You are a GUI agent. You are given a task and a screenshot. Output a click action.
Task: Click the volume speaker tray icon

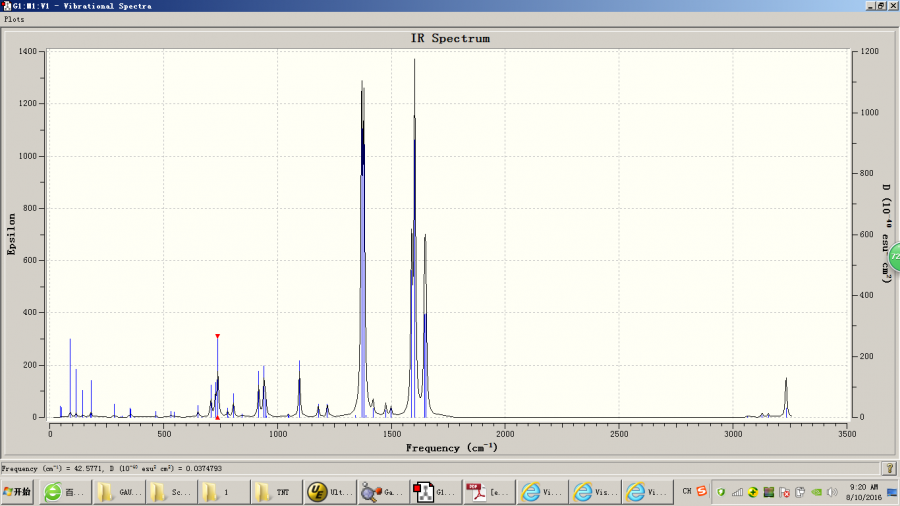pyautogui.click(x=832, y=492)
